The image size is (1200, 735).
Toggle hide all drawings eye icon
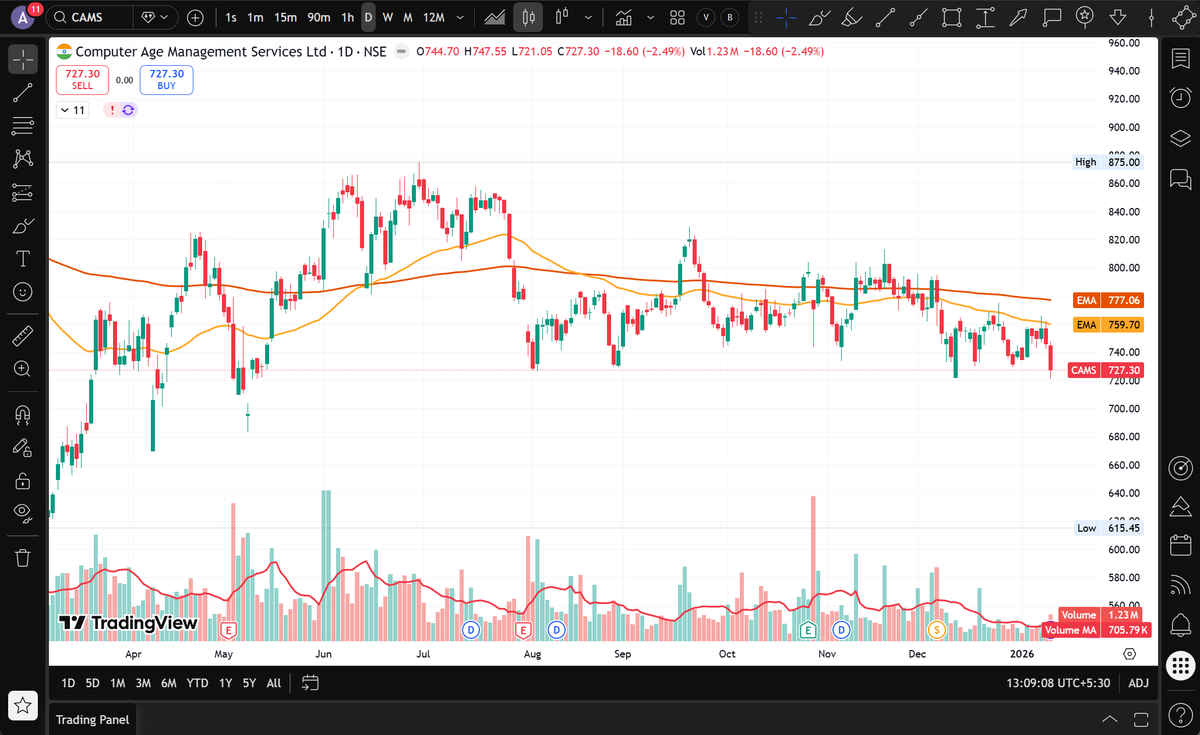[23, 513]
